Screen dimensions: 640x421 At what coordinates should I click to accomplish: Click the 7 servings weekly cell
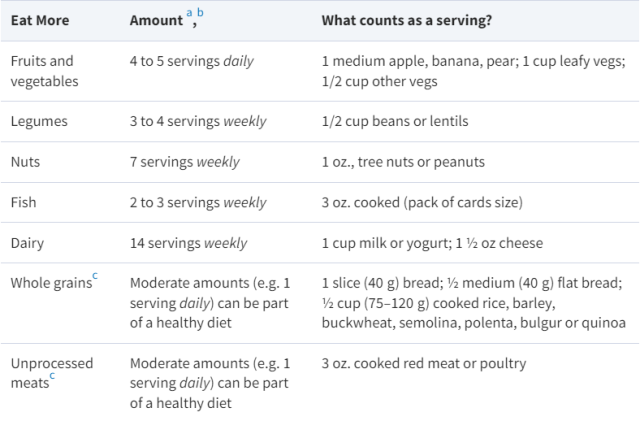[184, 162]
